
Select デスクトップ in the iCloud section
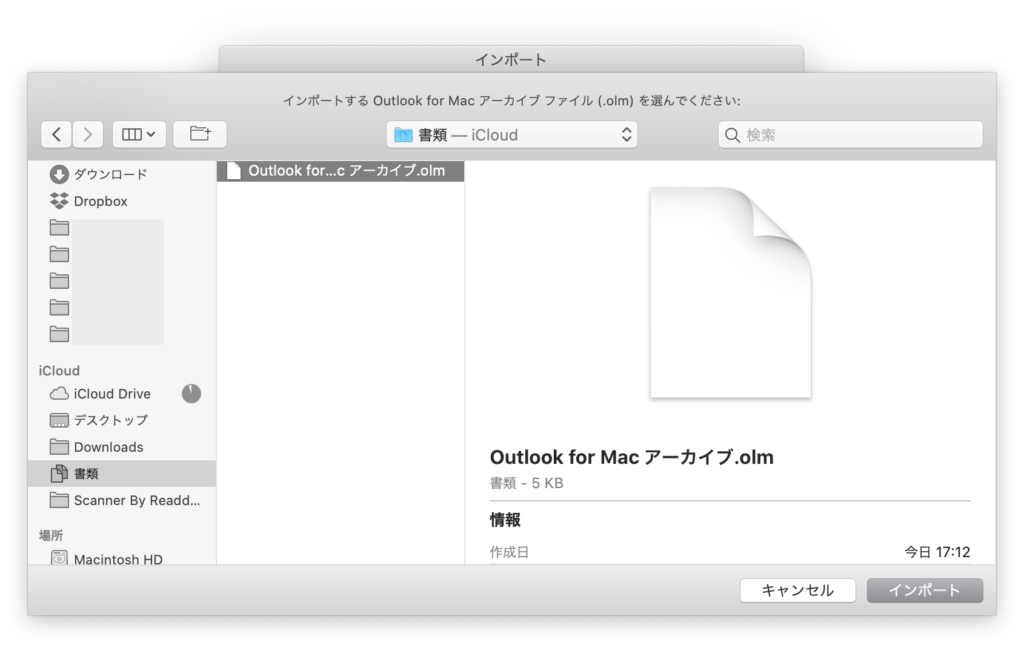[121, 420]
